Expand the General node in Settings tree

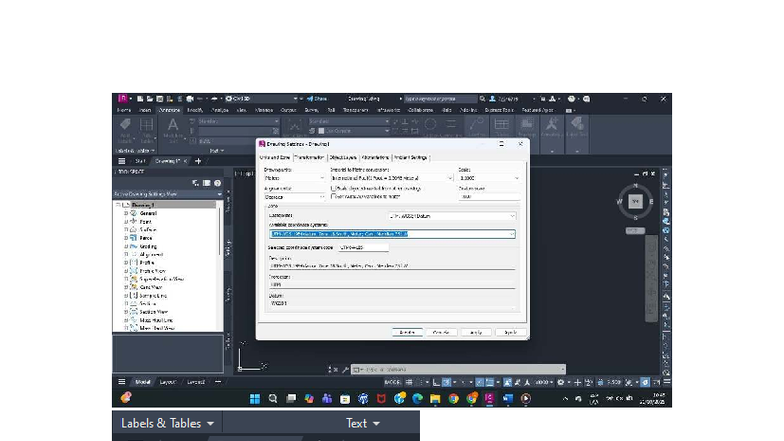point(125,213)
